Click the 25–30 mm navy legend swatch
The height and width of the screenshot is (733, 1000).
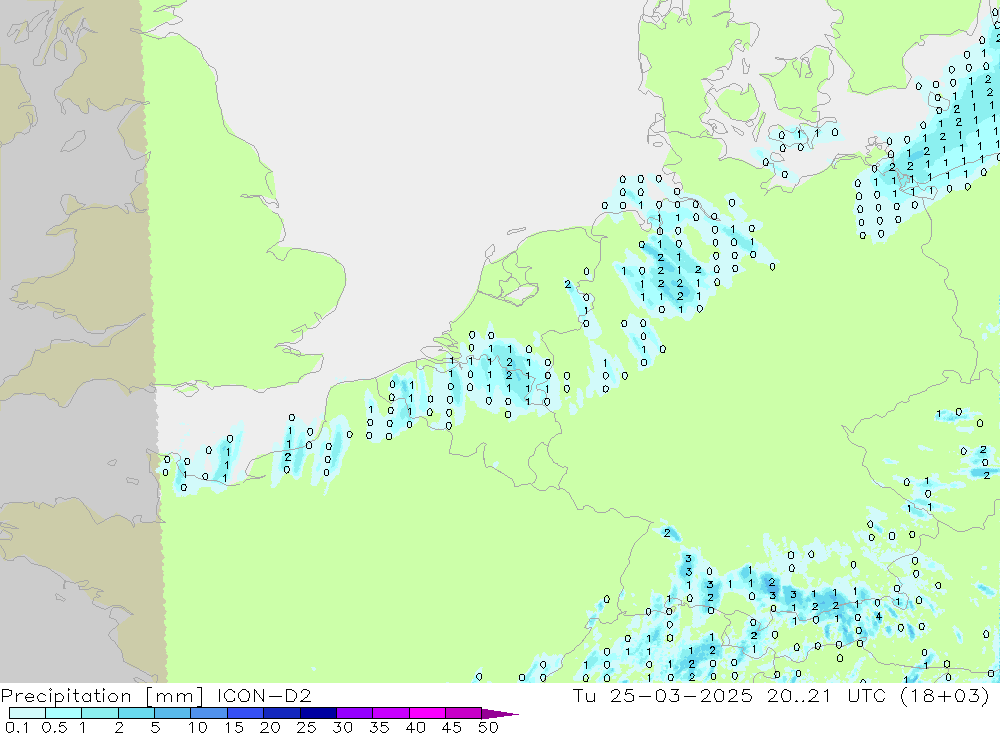pos(318,713)
